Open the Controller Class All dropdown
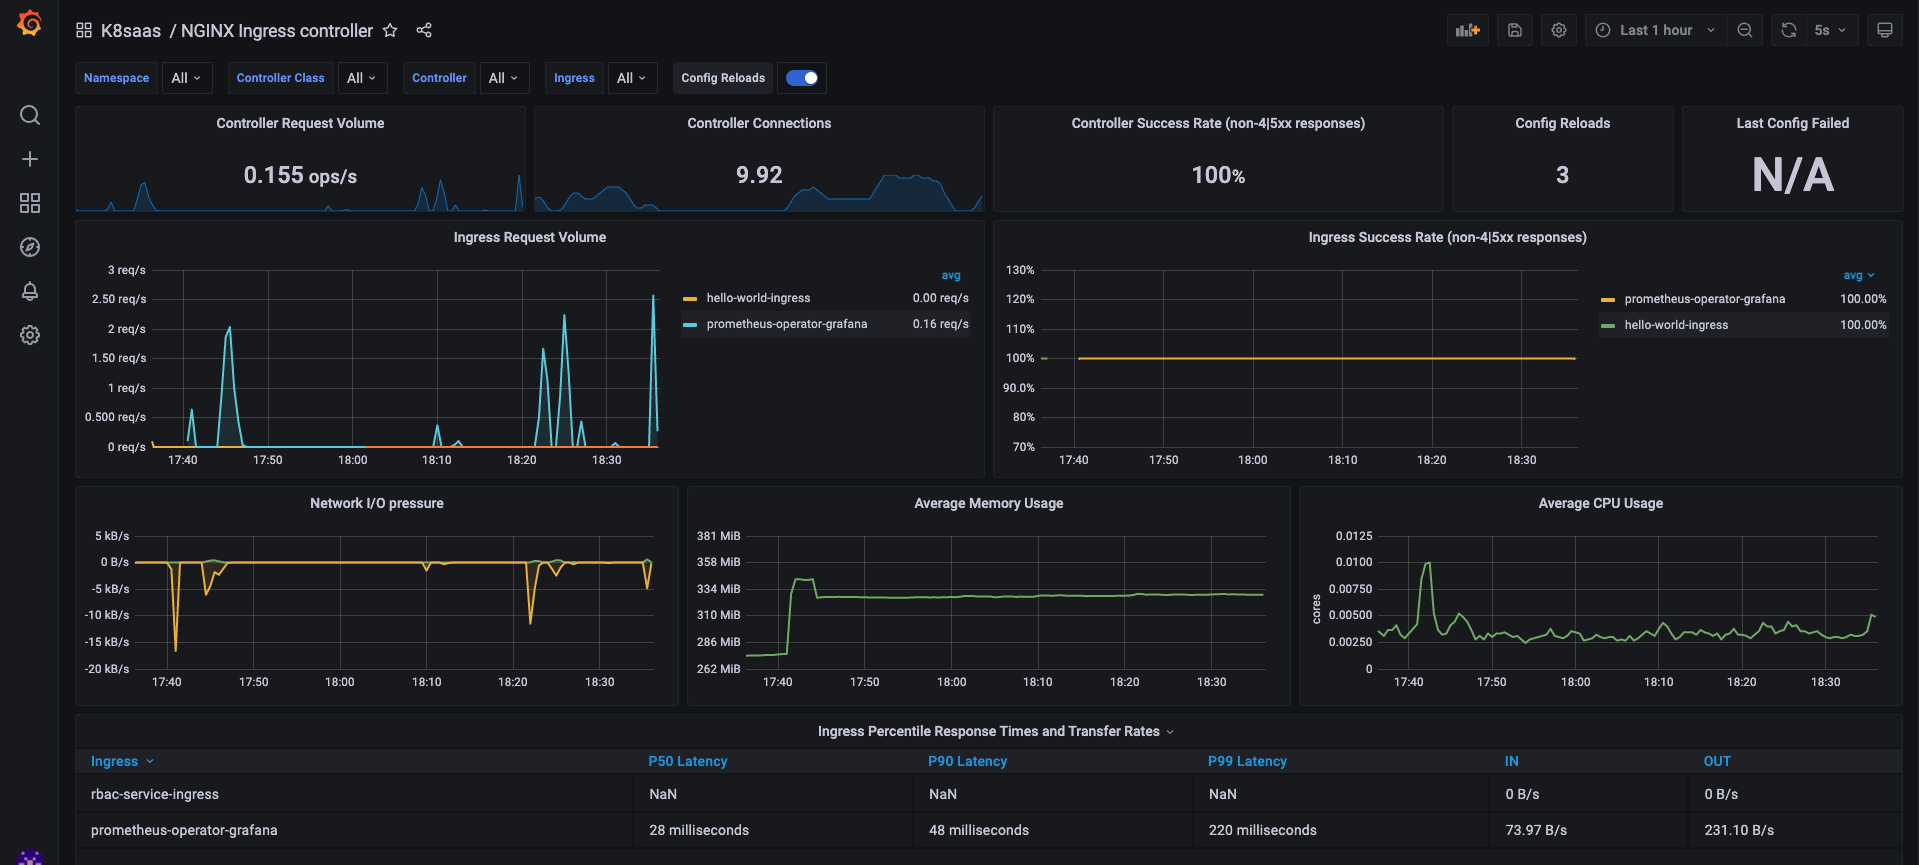Screen dimensions: 1919x865 point(361,78)
